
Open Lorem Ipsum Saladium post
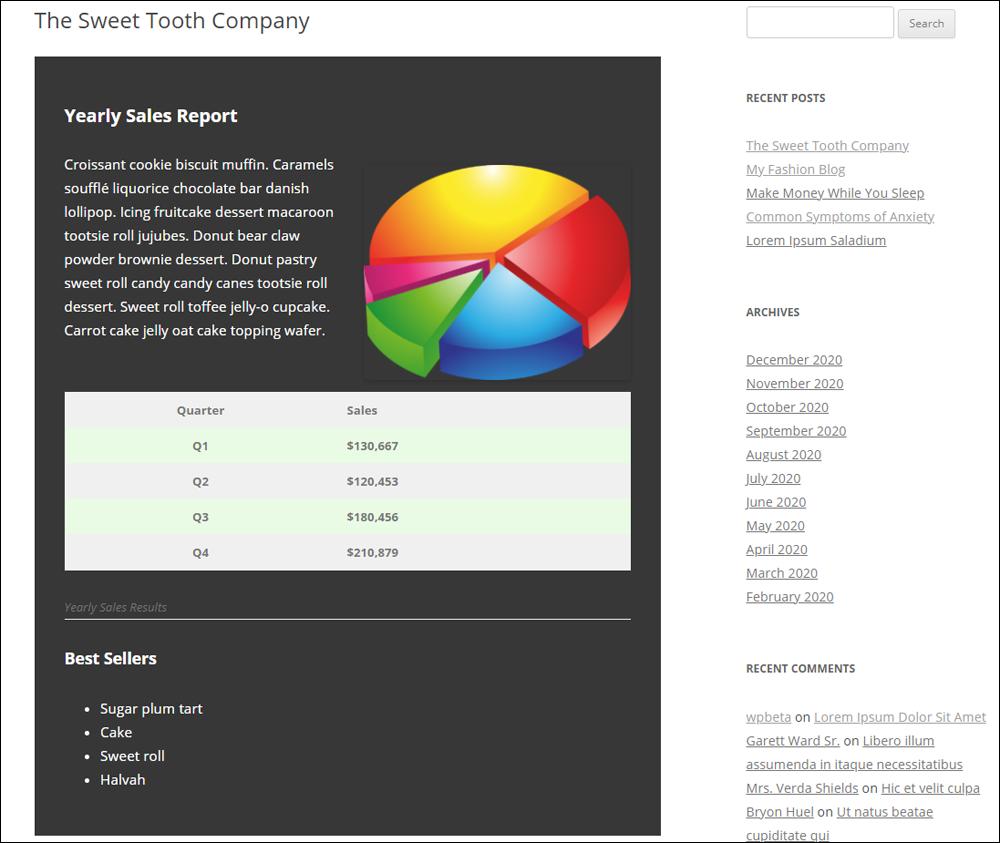816,240
